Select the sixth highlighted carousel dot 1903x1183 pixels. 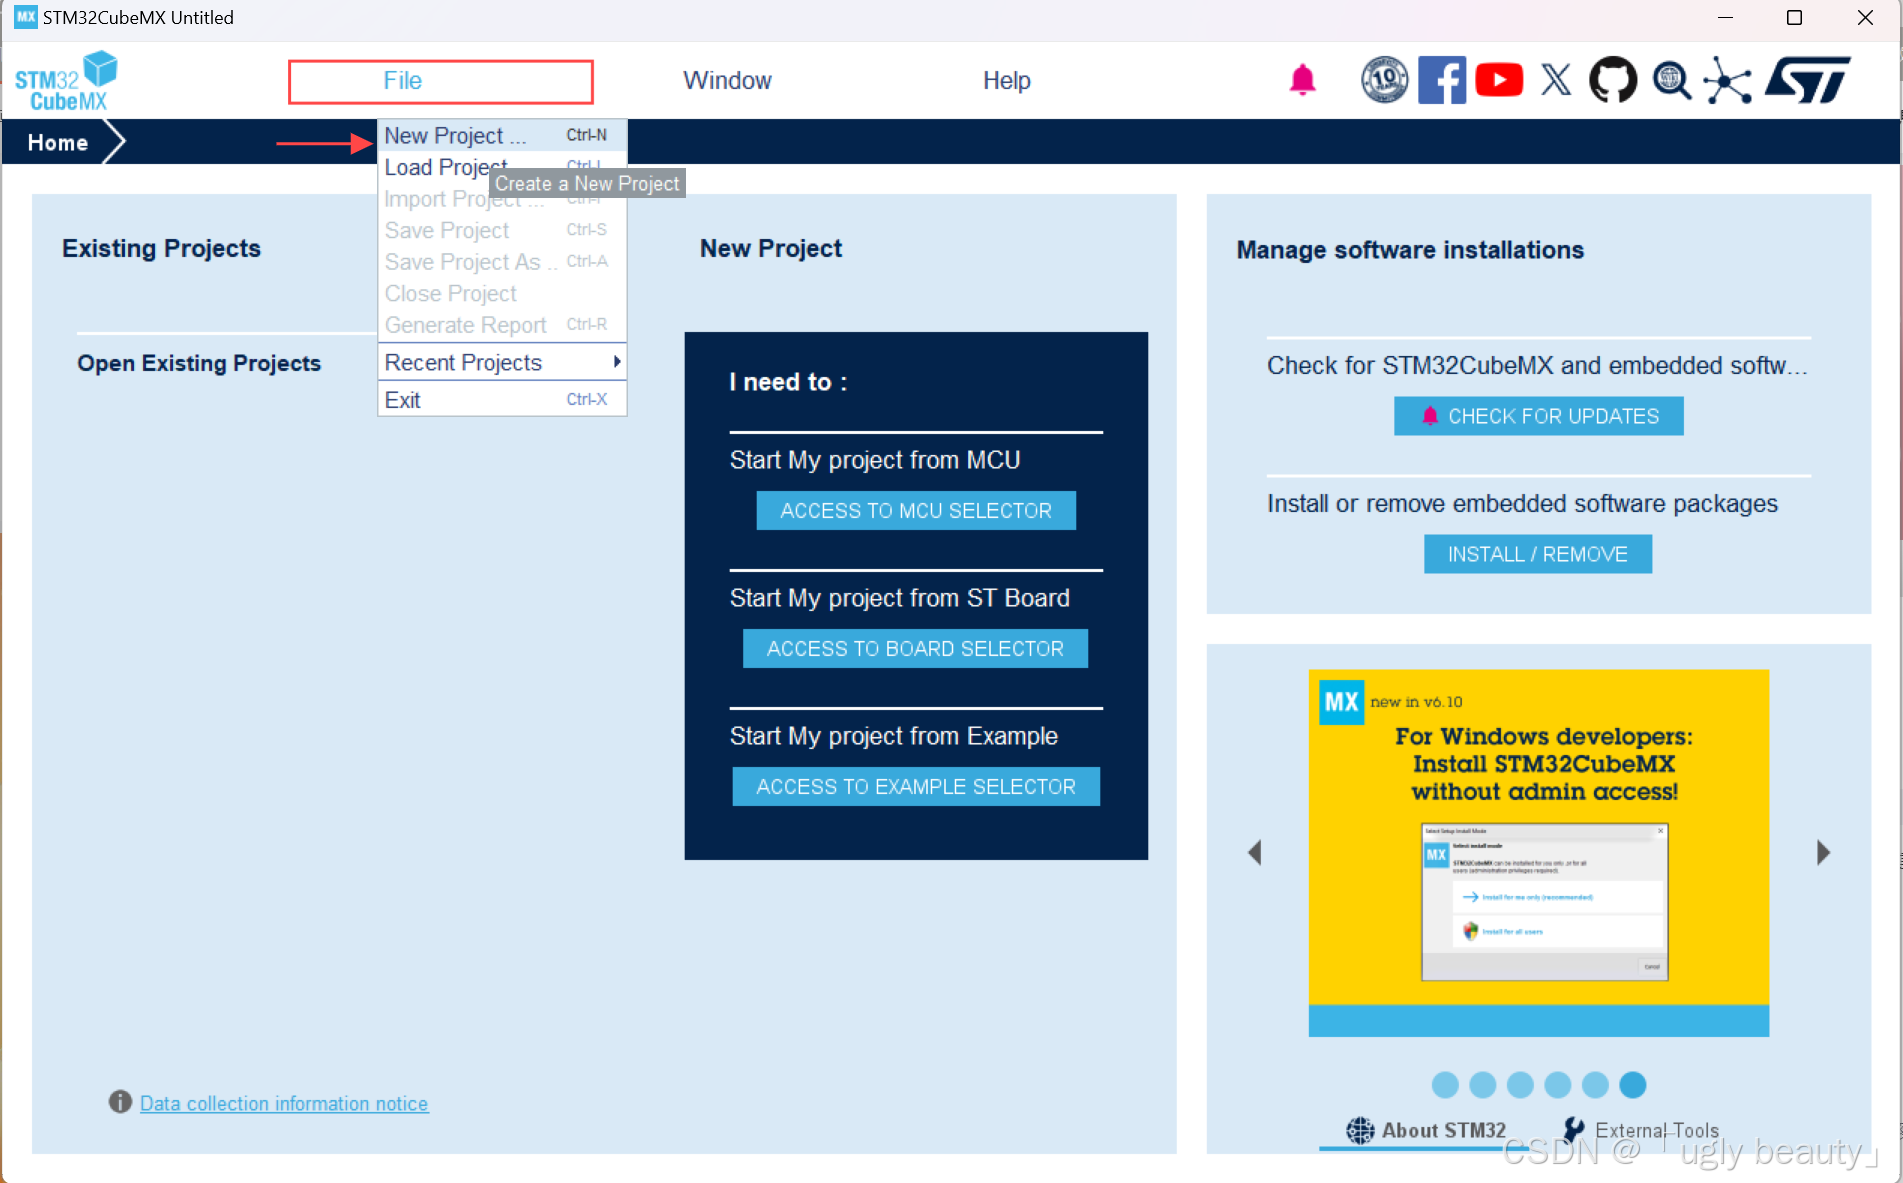pos(1633,1085)
